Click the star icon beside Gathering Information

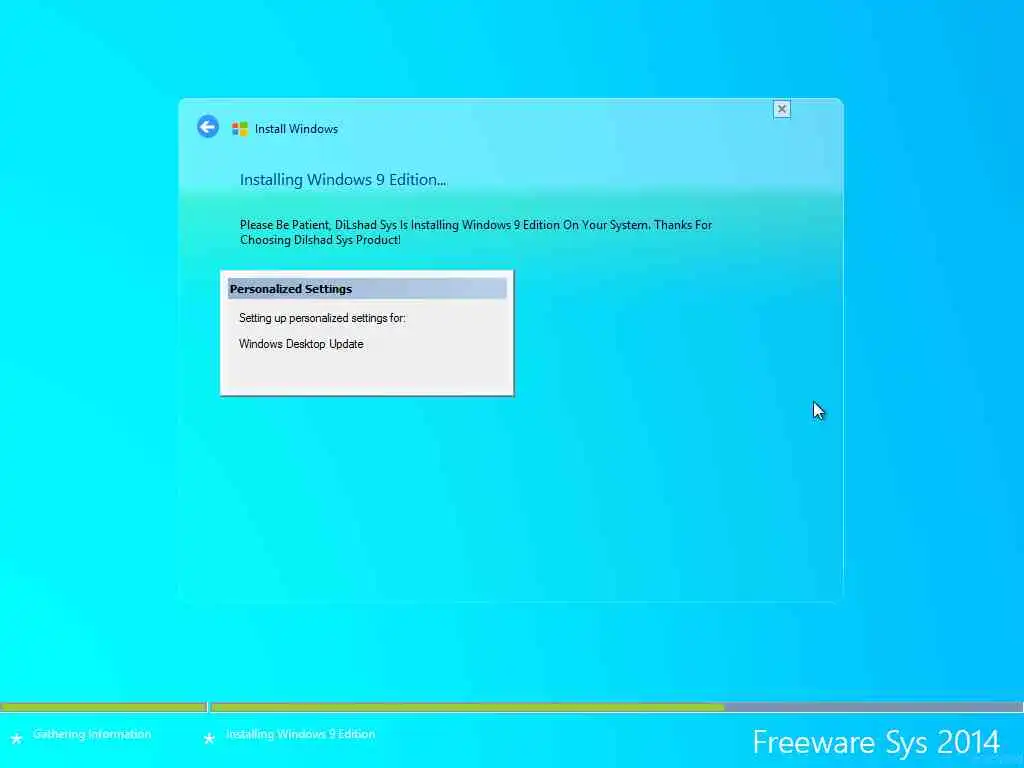pyautogui.click(x=16, y=738)
